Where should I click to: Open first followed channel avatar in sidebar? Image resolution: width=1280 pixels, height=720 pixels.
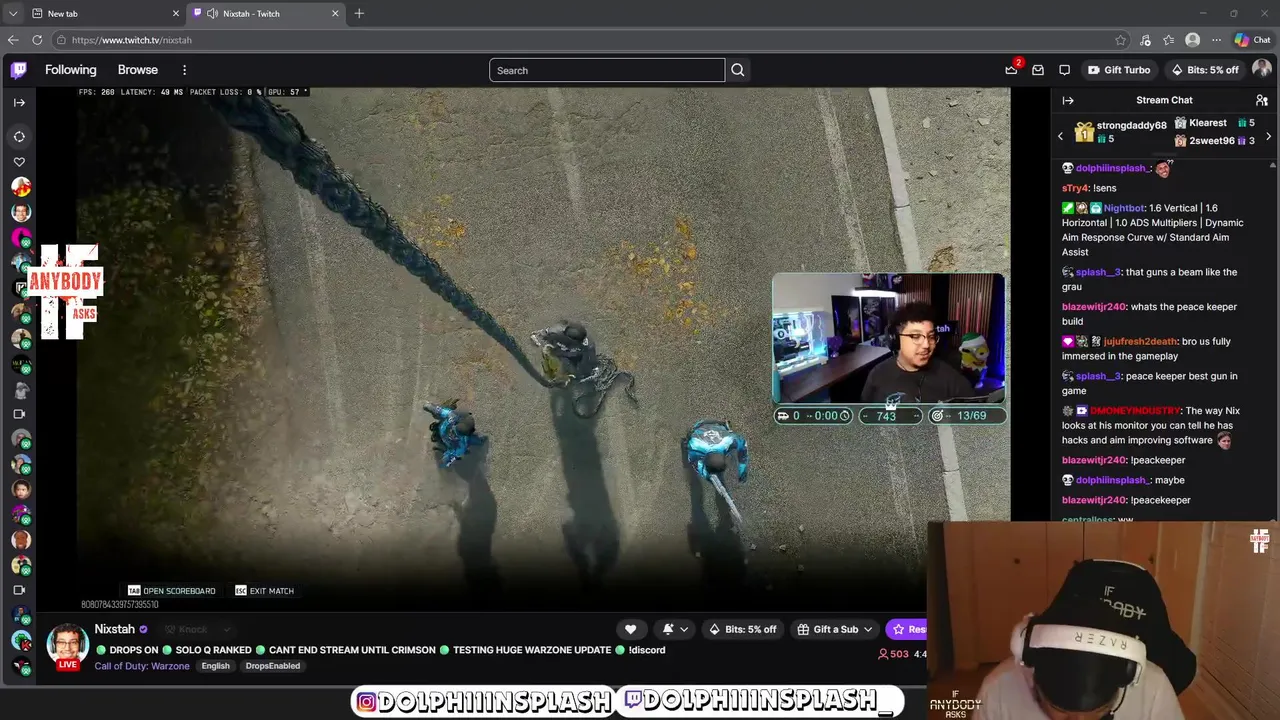pos(21,187)
